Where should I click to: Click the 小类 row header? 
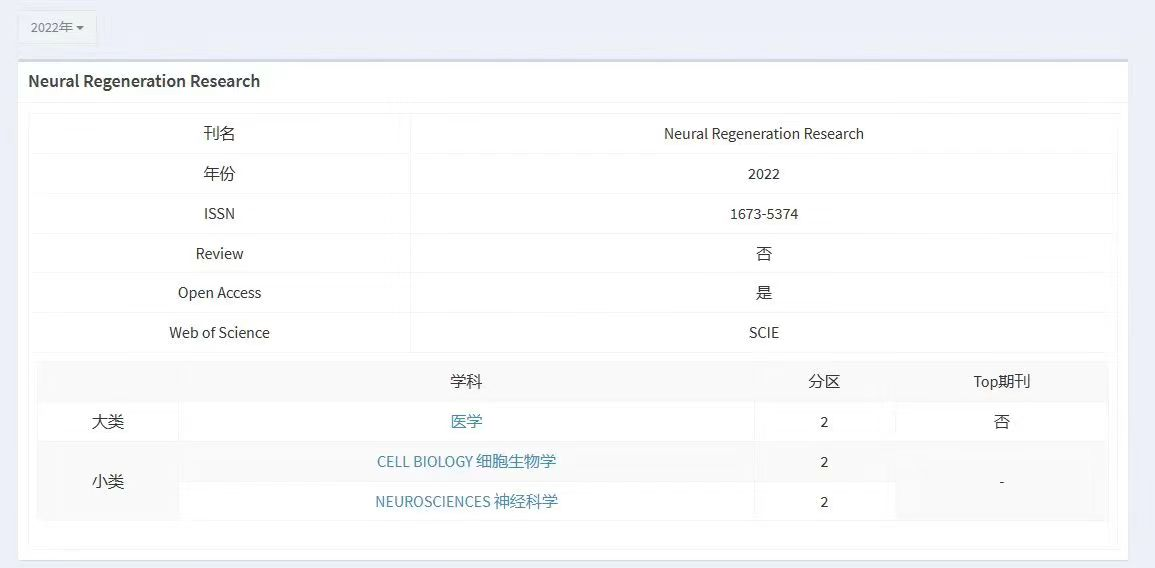[x=108, y=482]
